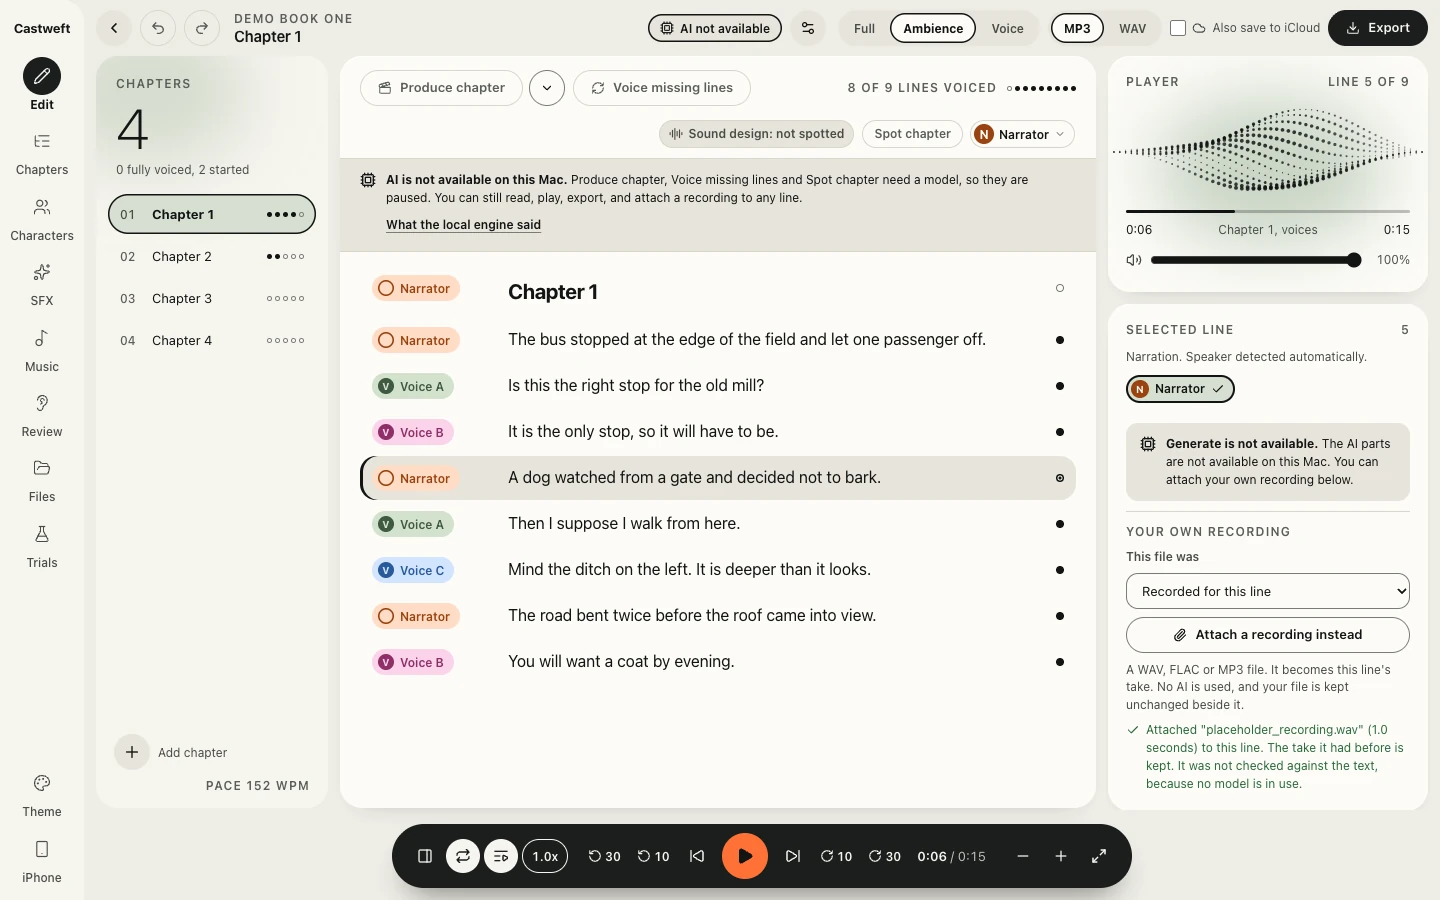Click the undo arrow icon

click(158, 28)
